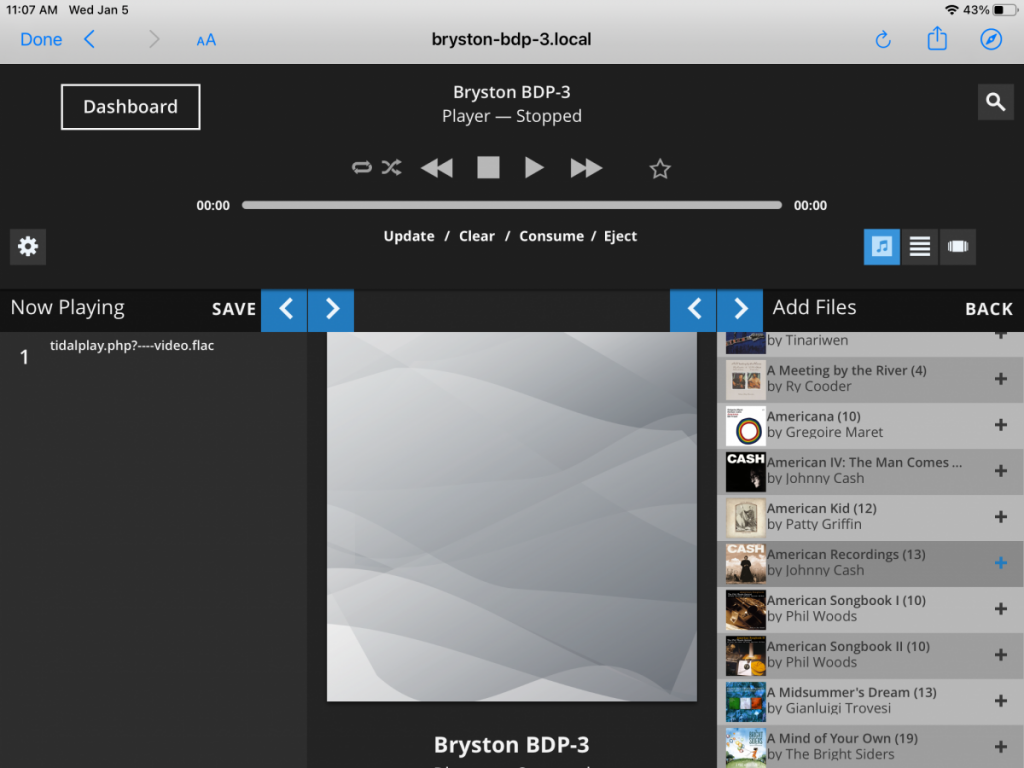Add American Songbook I to queue

point(1000,609)
